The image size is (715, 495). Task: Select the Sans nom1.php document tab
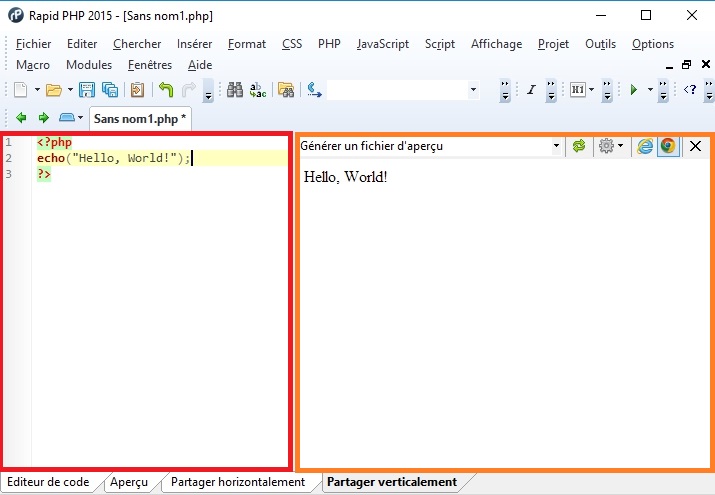tap(140, 119)
